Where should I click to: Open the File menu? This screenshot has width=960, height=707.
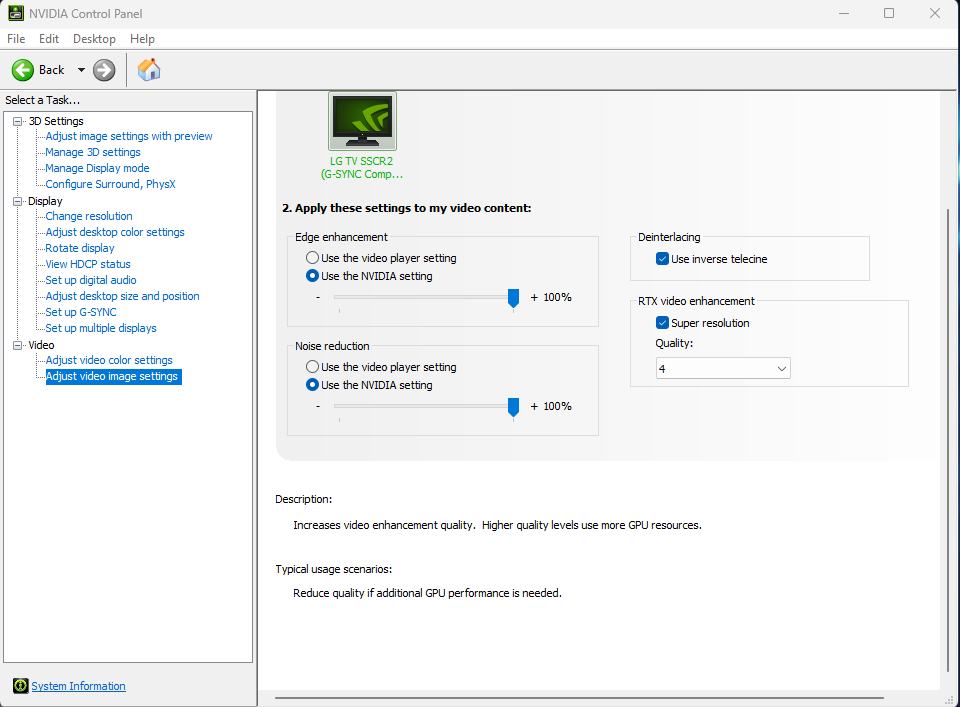16,39
